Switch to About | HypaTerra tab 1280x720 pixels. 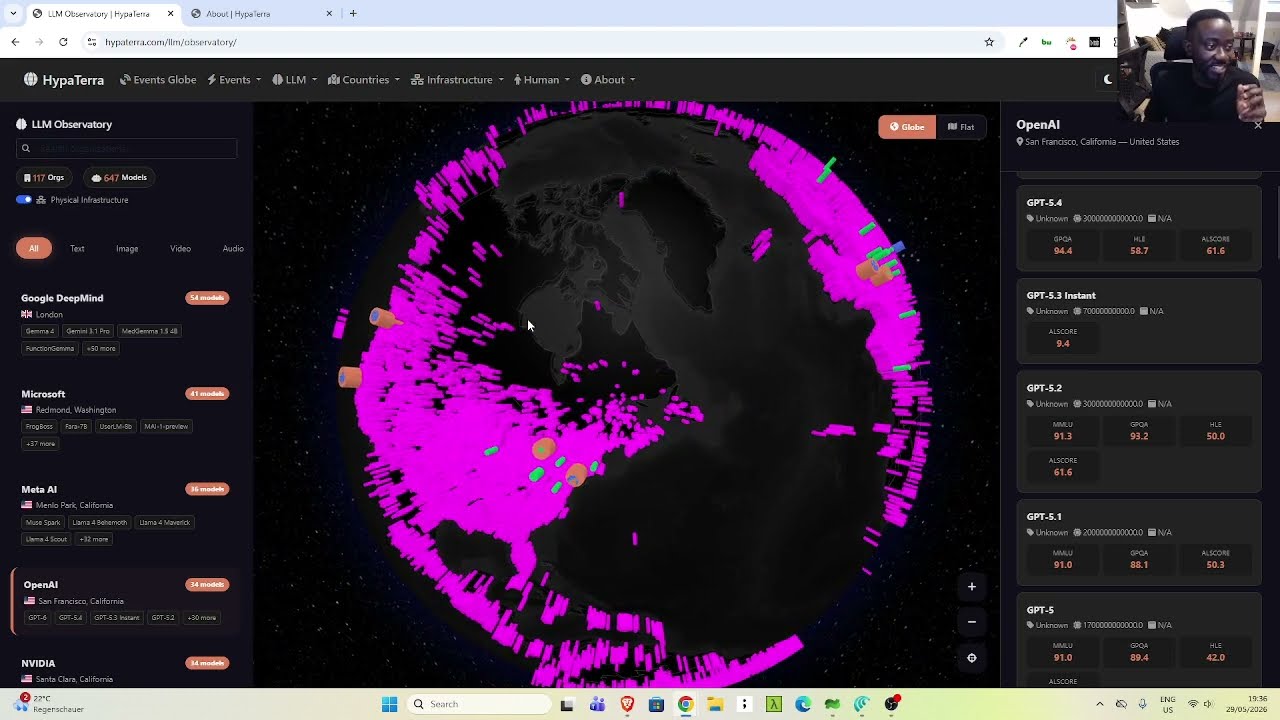[260, 14]
